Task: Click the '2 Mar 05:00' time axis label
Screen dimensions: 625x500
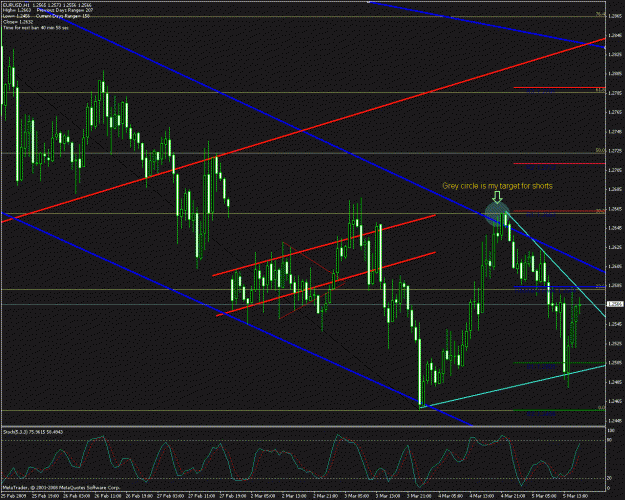Action: [263, 496]
